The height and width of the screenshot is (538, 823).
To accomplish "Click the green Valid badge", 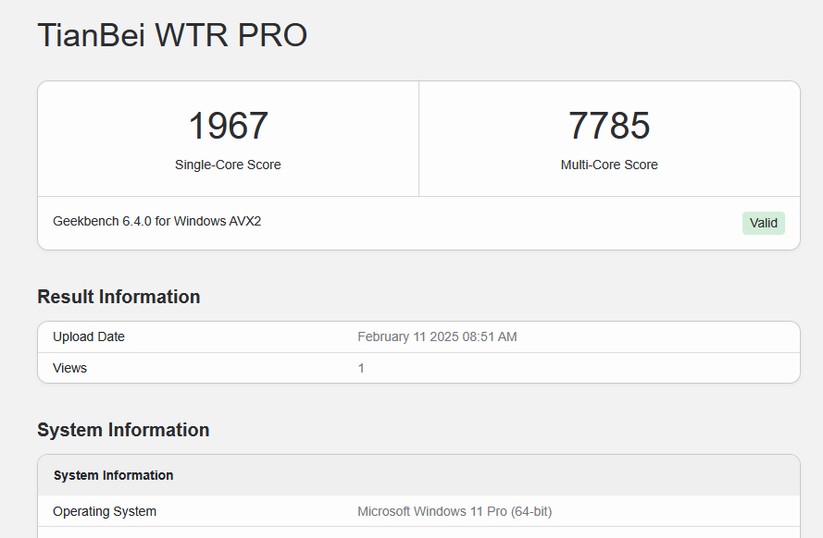I will click(763, 223).
